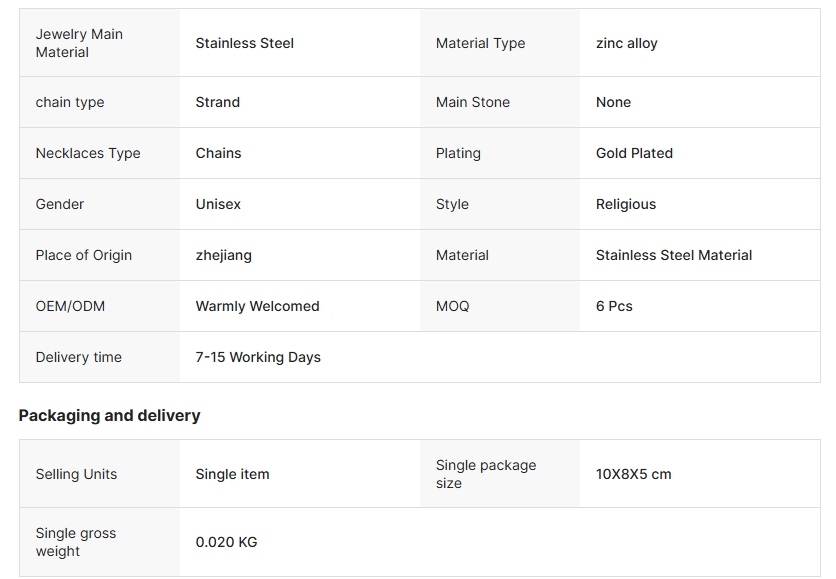Click the 'Necklaces Type' label
Viewport: 836px width, 579px height.
tap(88, 153)
